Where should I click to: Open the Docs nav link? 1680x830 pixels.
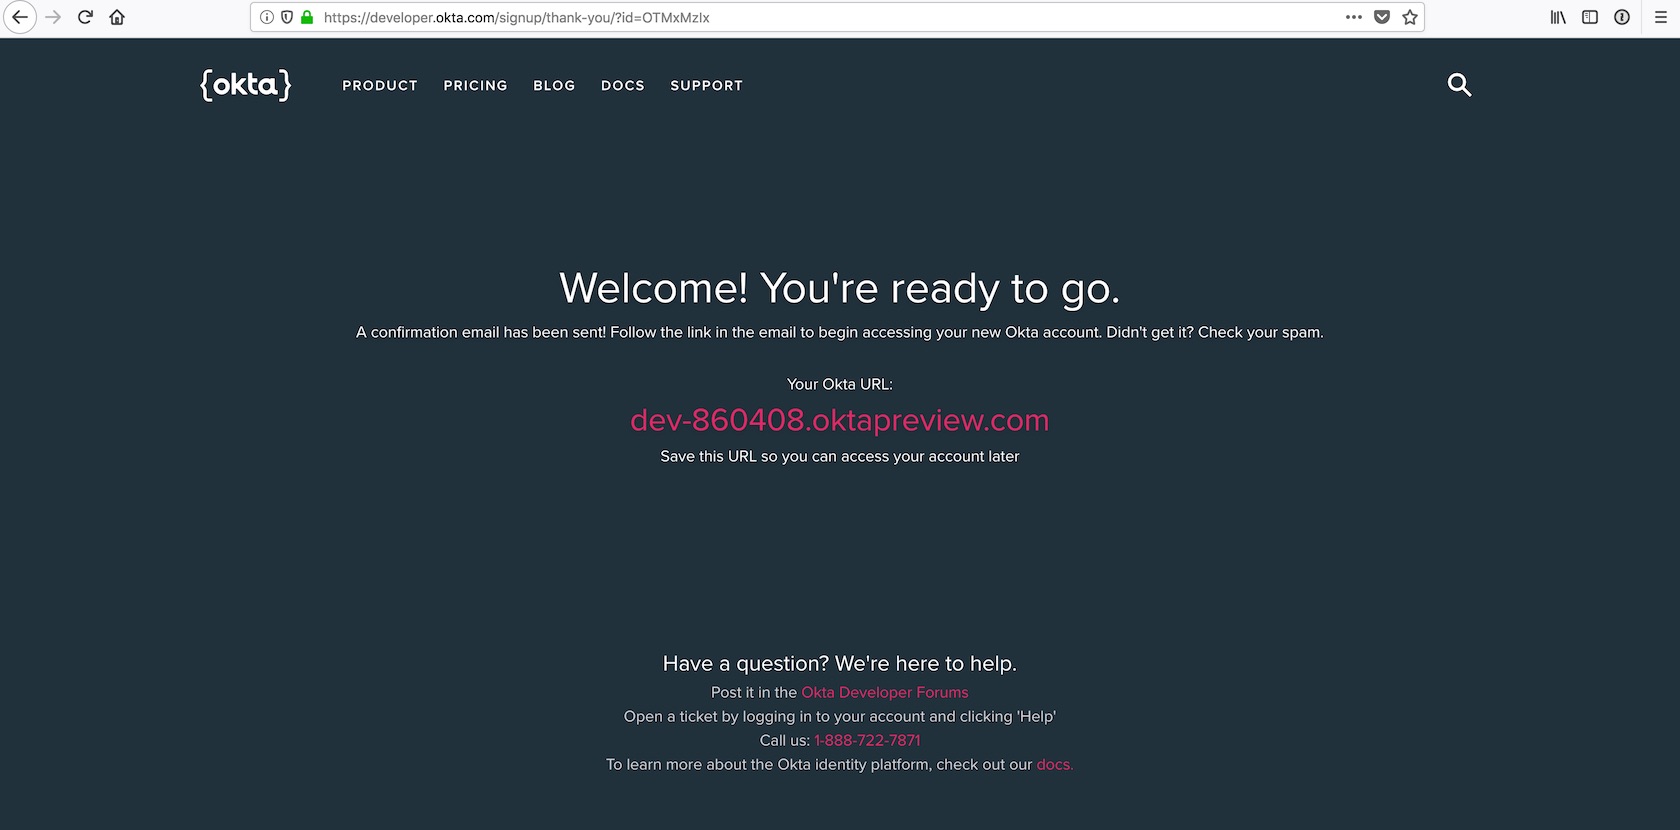click(x=623, y=86)
